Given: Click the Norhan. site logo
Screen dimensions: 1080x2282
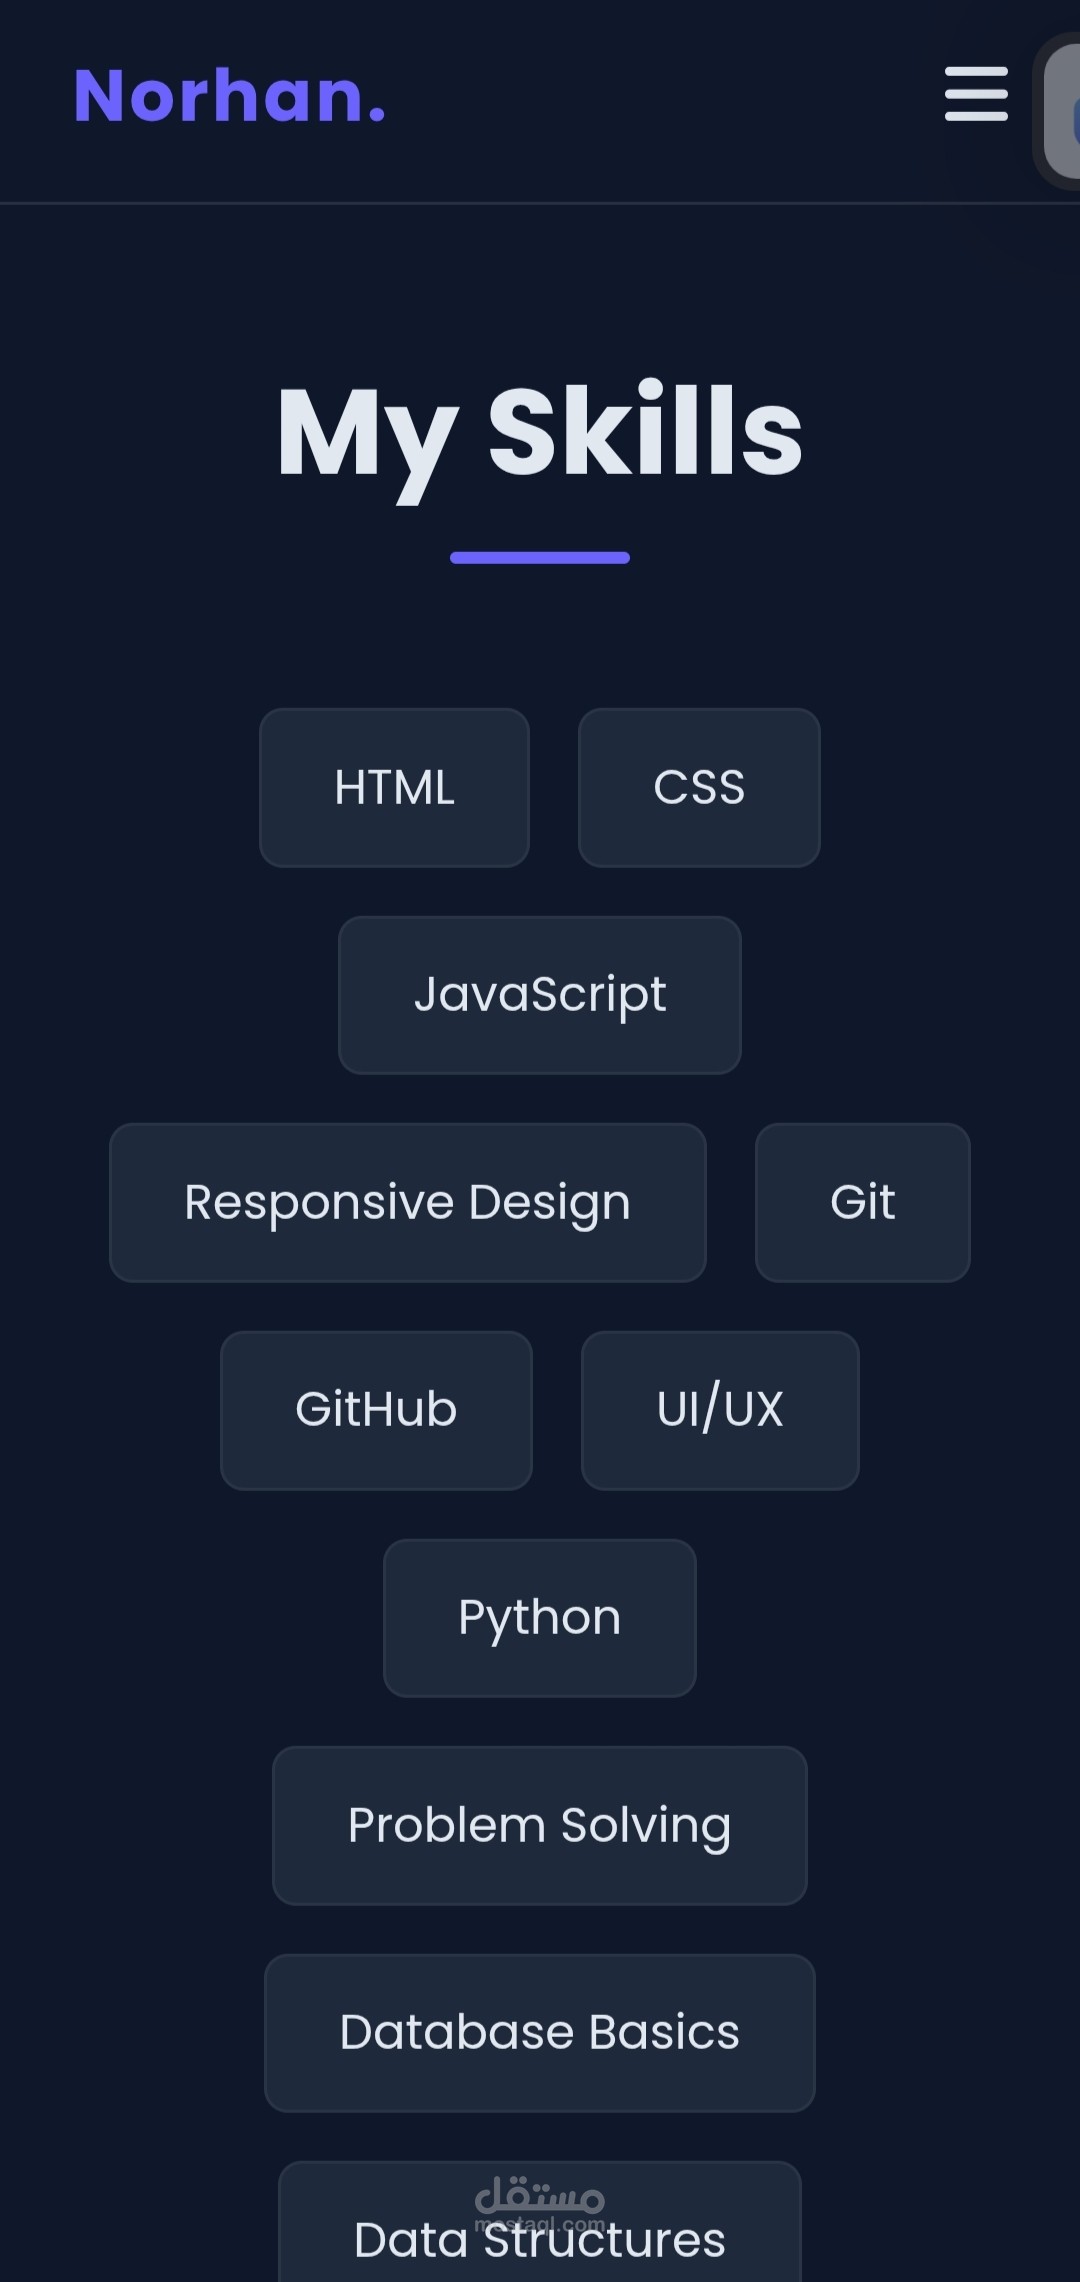Looking at the screenshot, I should (x=229, y=97).
